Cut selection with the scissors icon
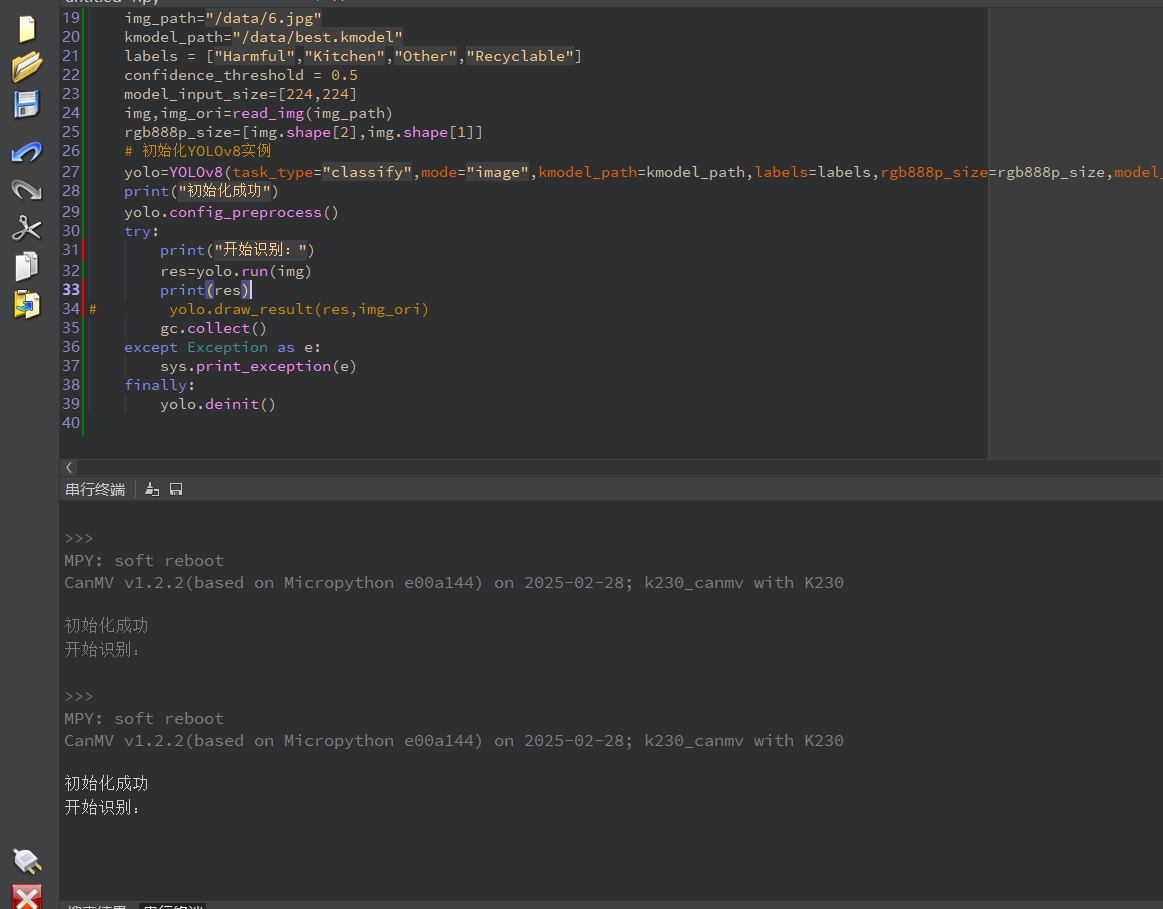This screenshot has width=1163, height=909. pyautogui.click(x=27, y=228)
